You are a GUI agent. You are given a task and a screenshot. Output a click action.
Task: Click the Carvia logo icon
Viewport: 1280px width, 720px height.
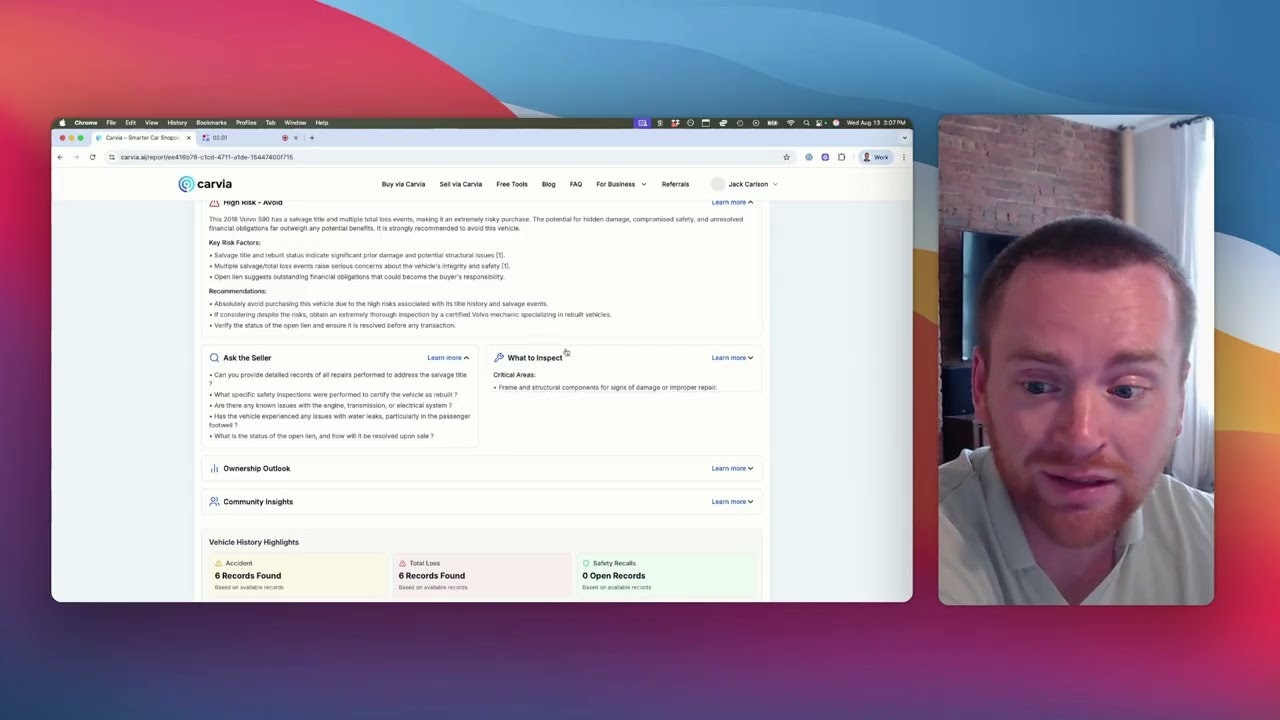186,184
